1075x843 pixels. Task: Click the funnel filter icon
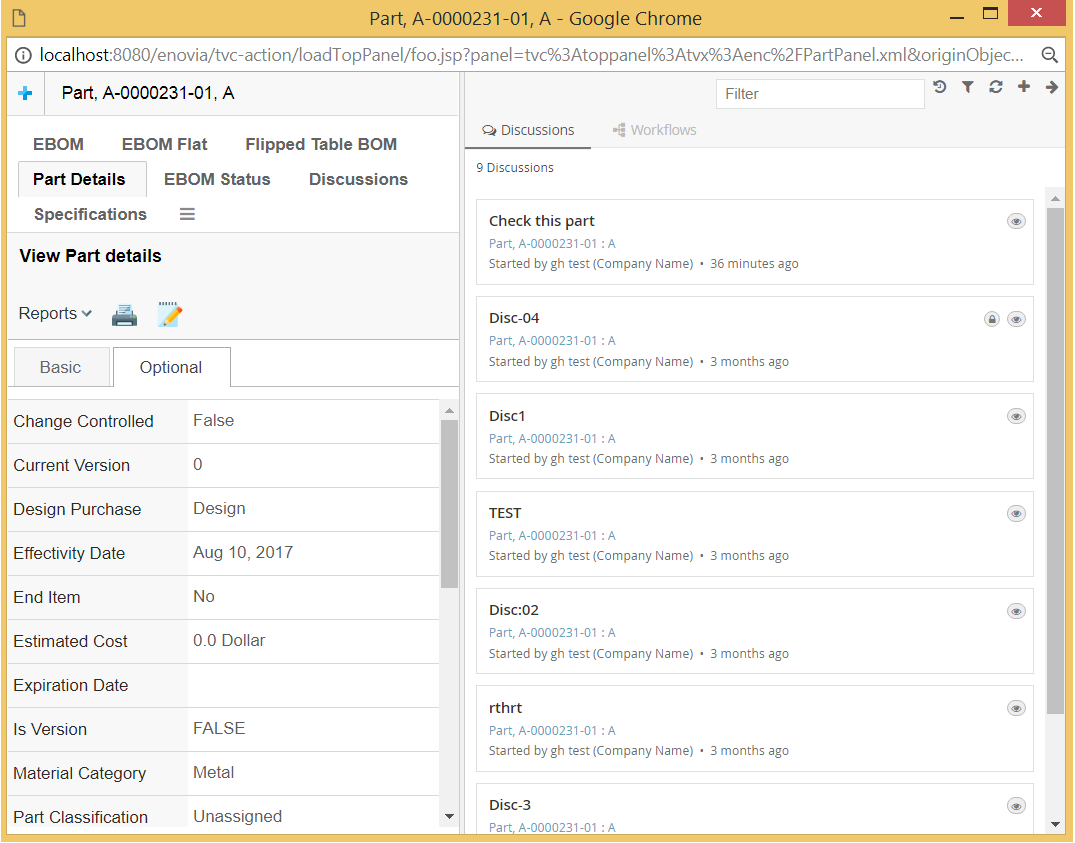tap(968, 87)
